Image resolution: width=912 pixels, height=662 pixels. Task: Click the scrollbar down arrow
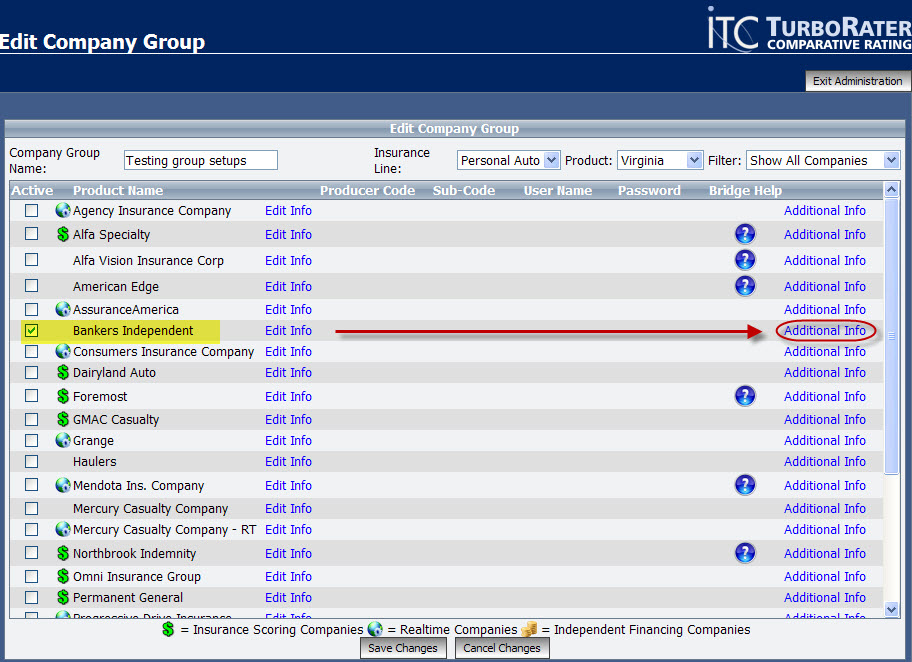pyautogui.click(x=891, y=610)
